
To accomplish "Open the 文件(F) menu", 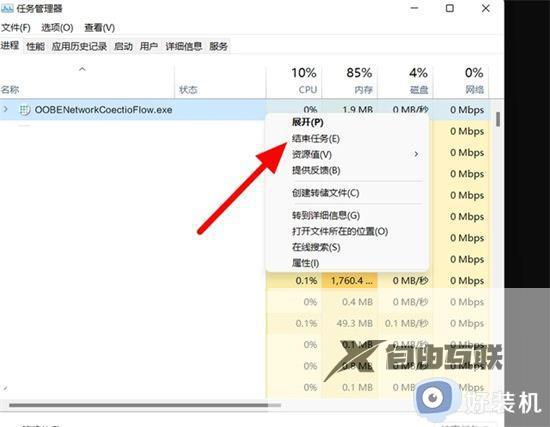I will click(x=16, y=28).
